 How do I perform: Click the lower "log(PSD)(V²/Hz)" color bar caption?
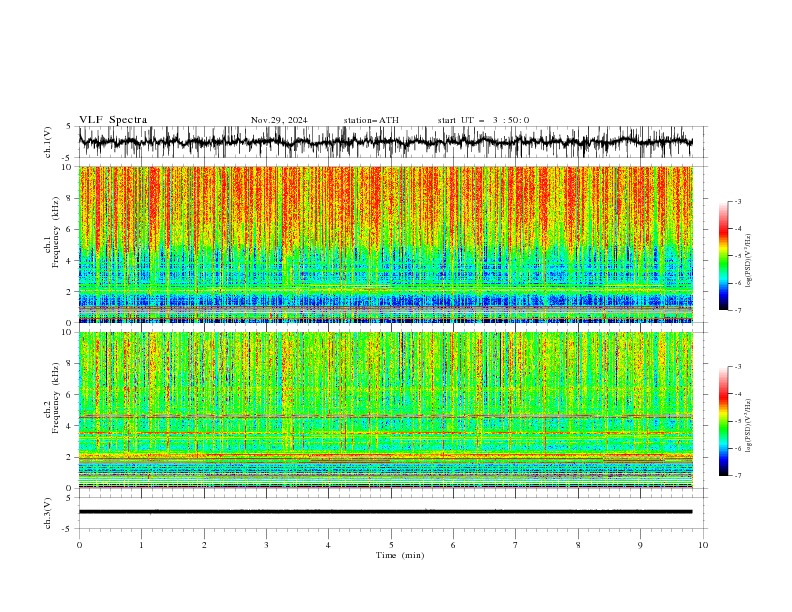tap(748, 425)
